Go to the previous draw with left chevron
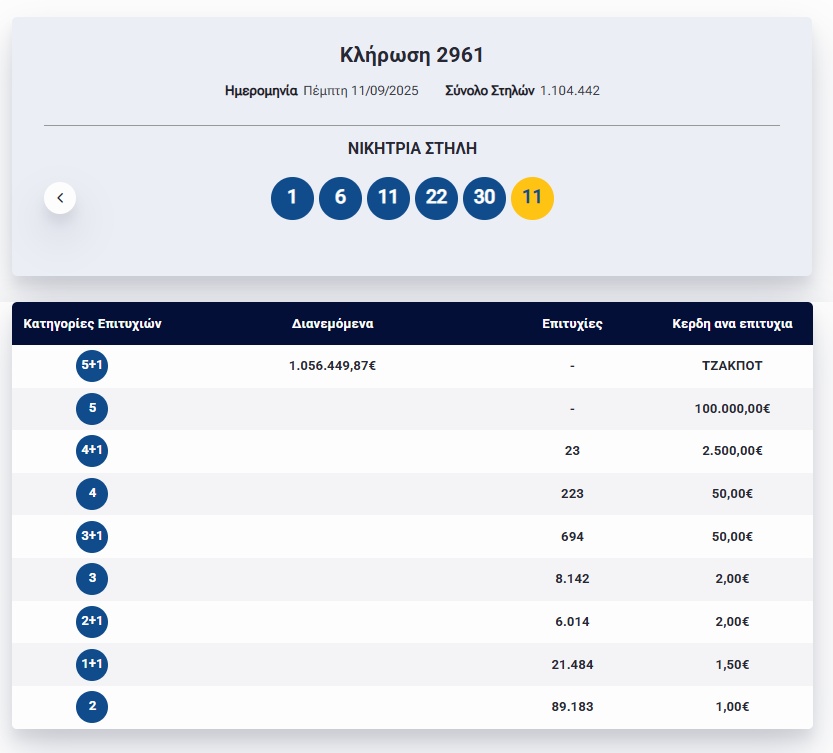 click(x=60, y=198)
